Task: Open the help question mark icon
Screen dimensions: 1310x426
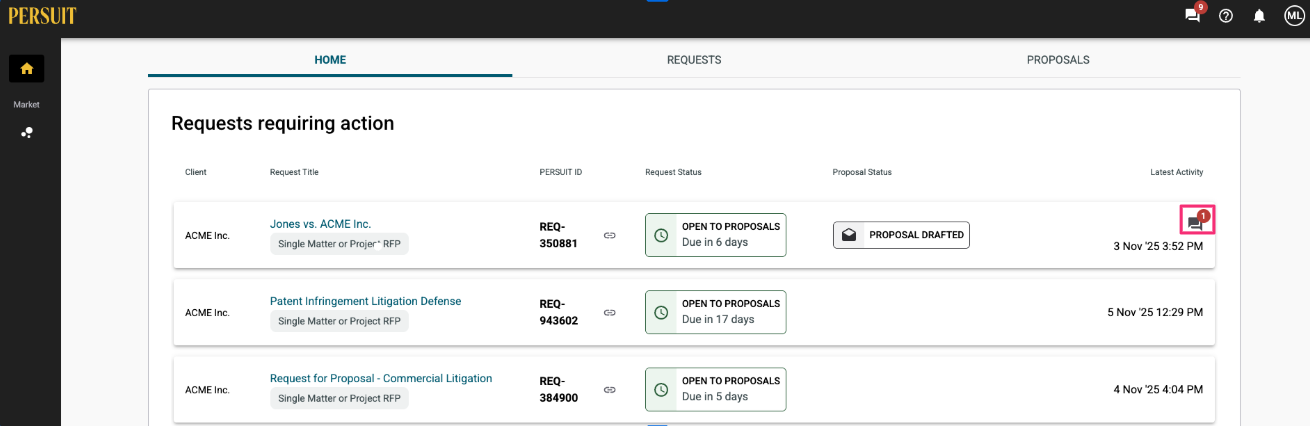Action: pyautogui.click(x=1226, y=16)
